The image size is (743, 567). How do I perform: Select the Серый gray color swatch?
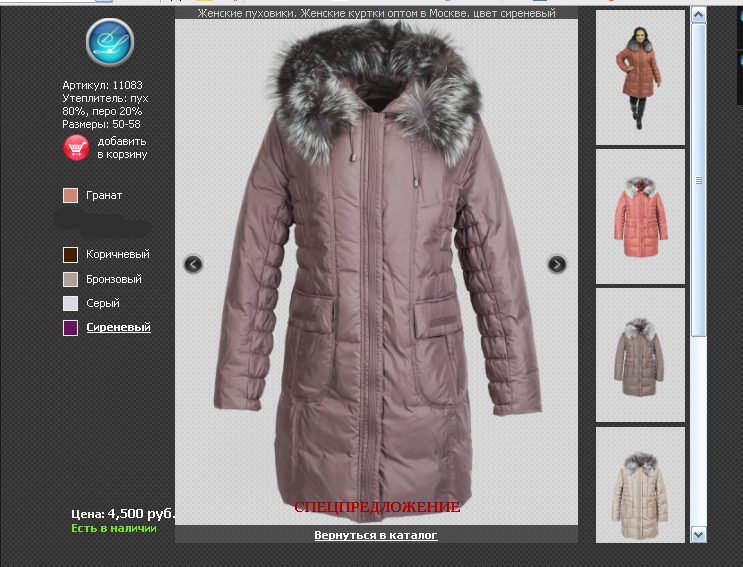(70, 303)
